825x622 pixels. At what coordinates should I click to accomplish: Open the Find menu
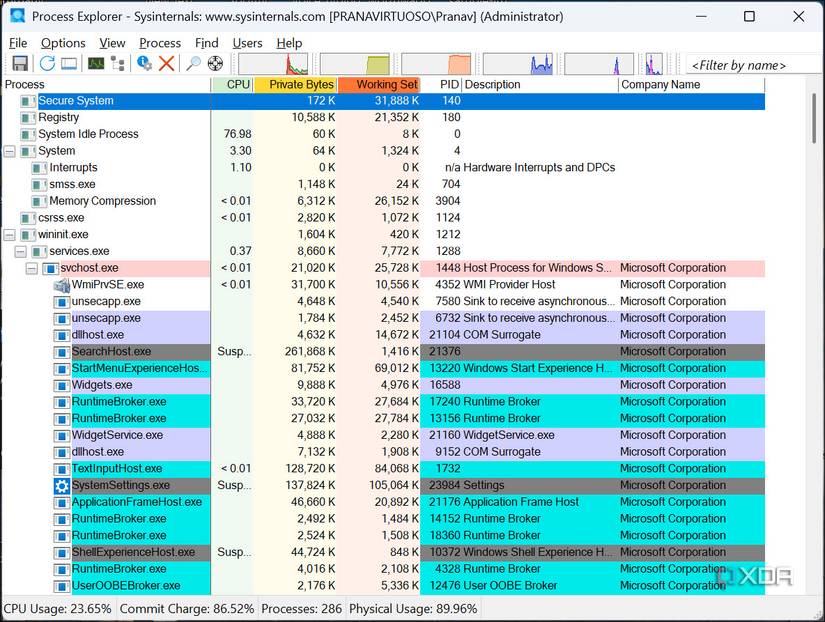206,43
